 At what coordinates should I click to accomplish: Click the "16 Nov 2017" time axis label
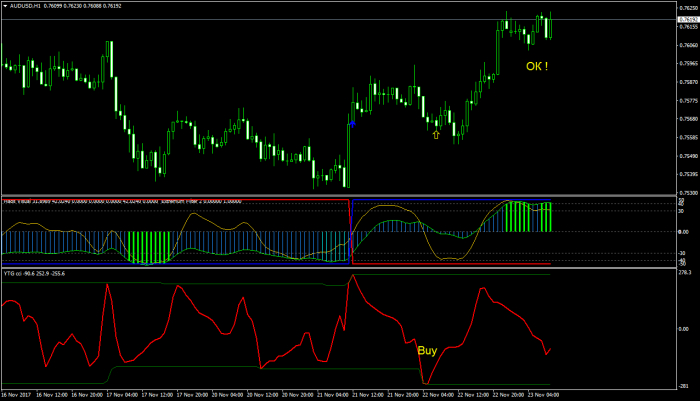click(16, 395)
